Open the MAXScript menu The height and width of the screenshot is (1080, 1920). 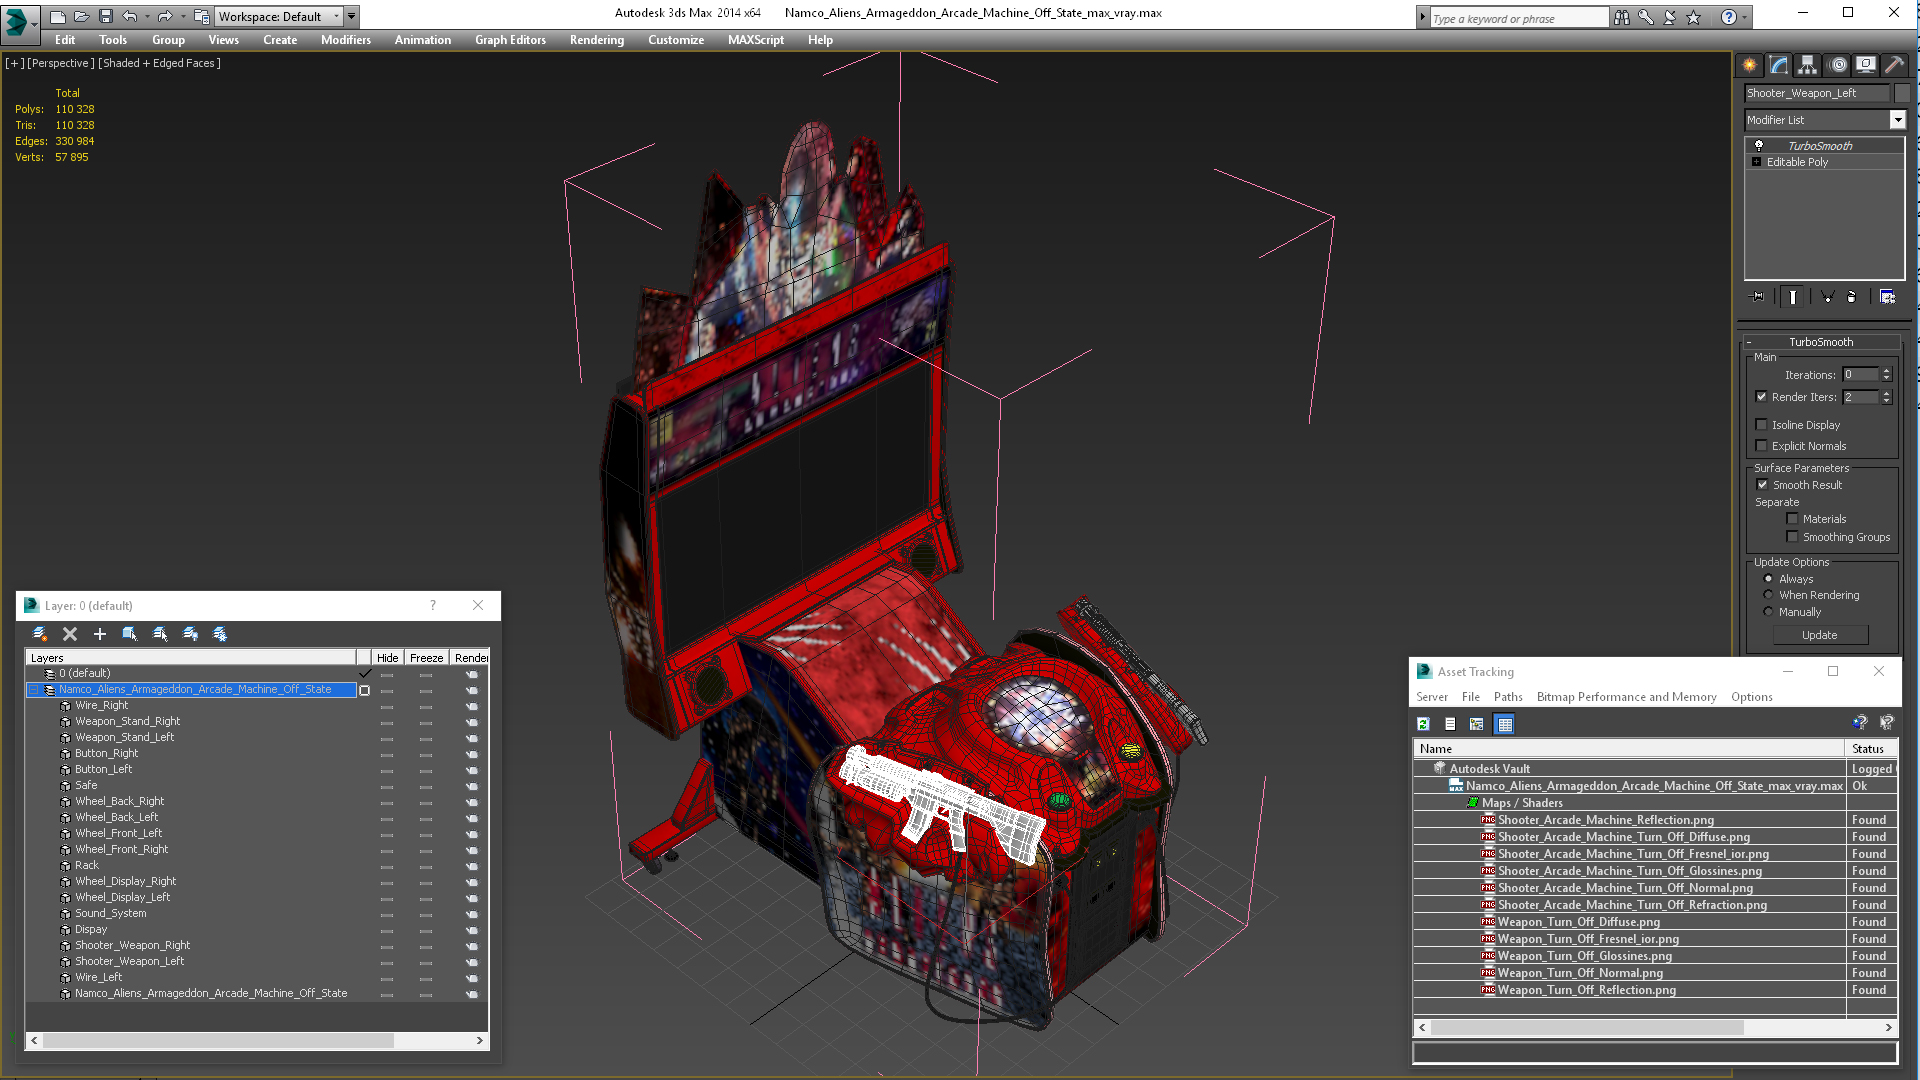click(756, 40)
